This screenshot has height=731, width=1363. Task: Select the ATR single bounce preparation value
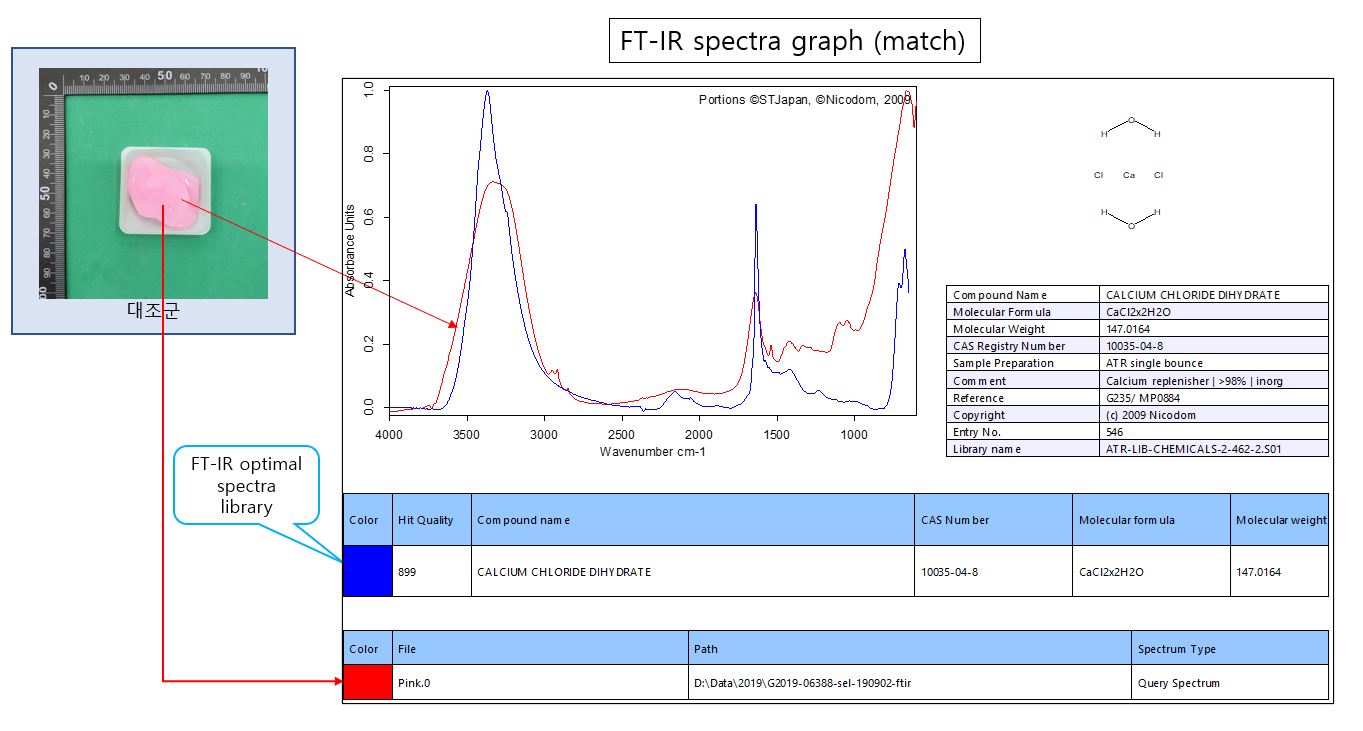pos(1154,363)
